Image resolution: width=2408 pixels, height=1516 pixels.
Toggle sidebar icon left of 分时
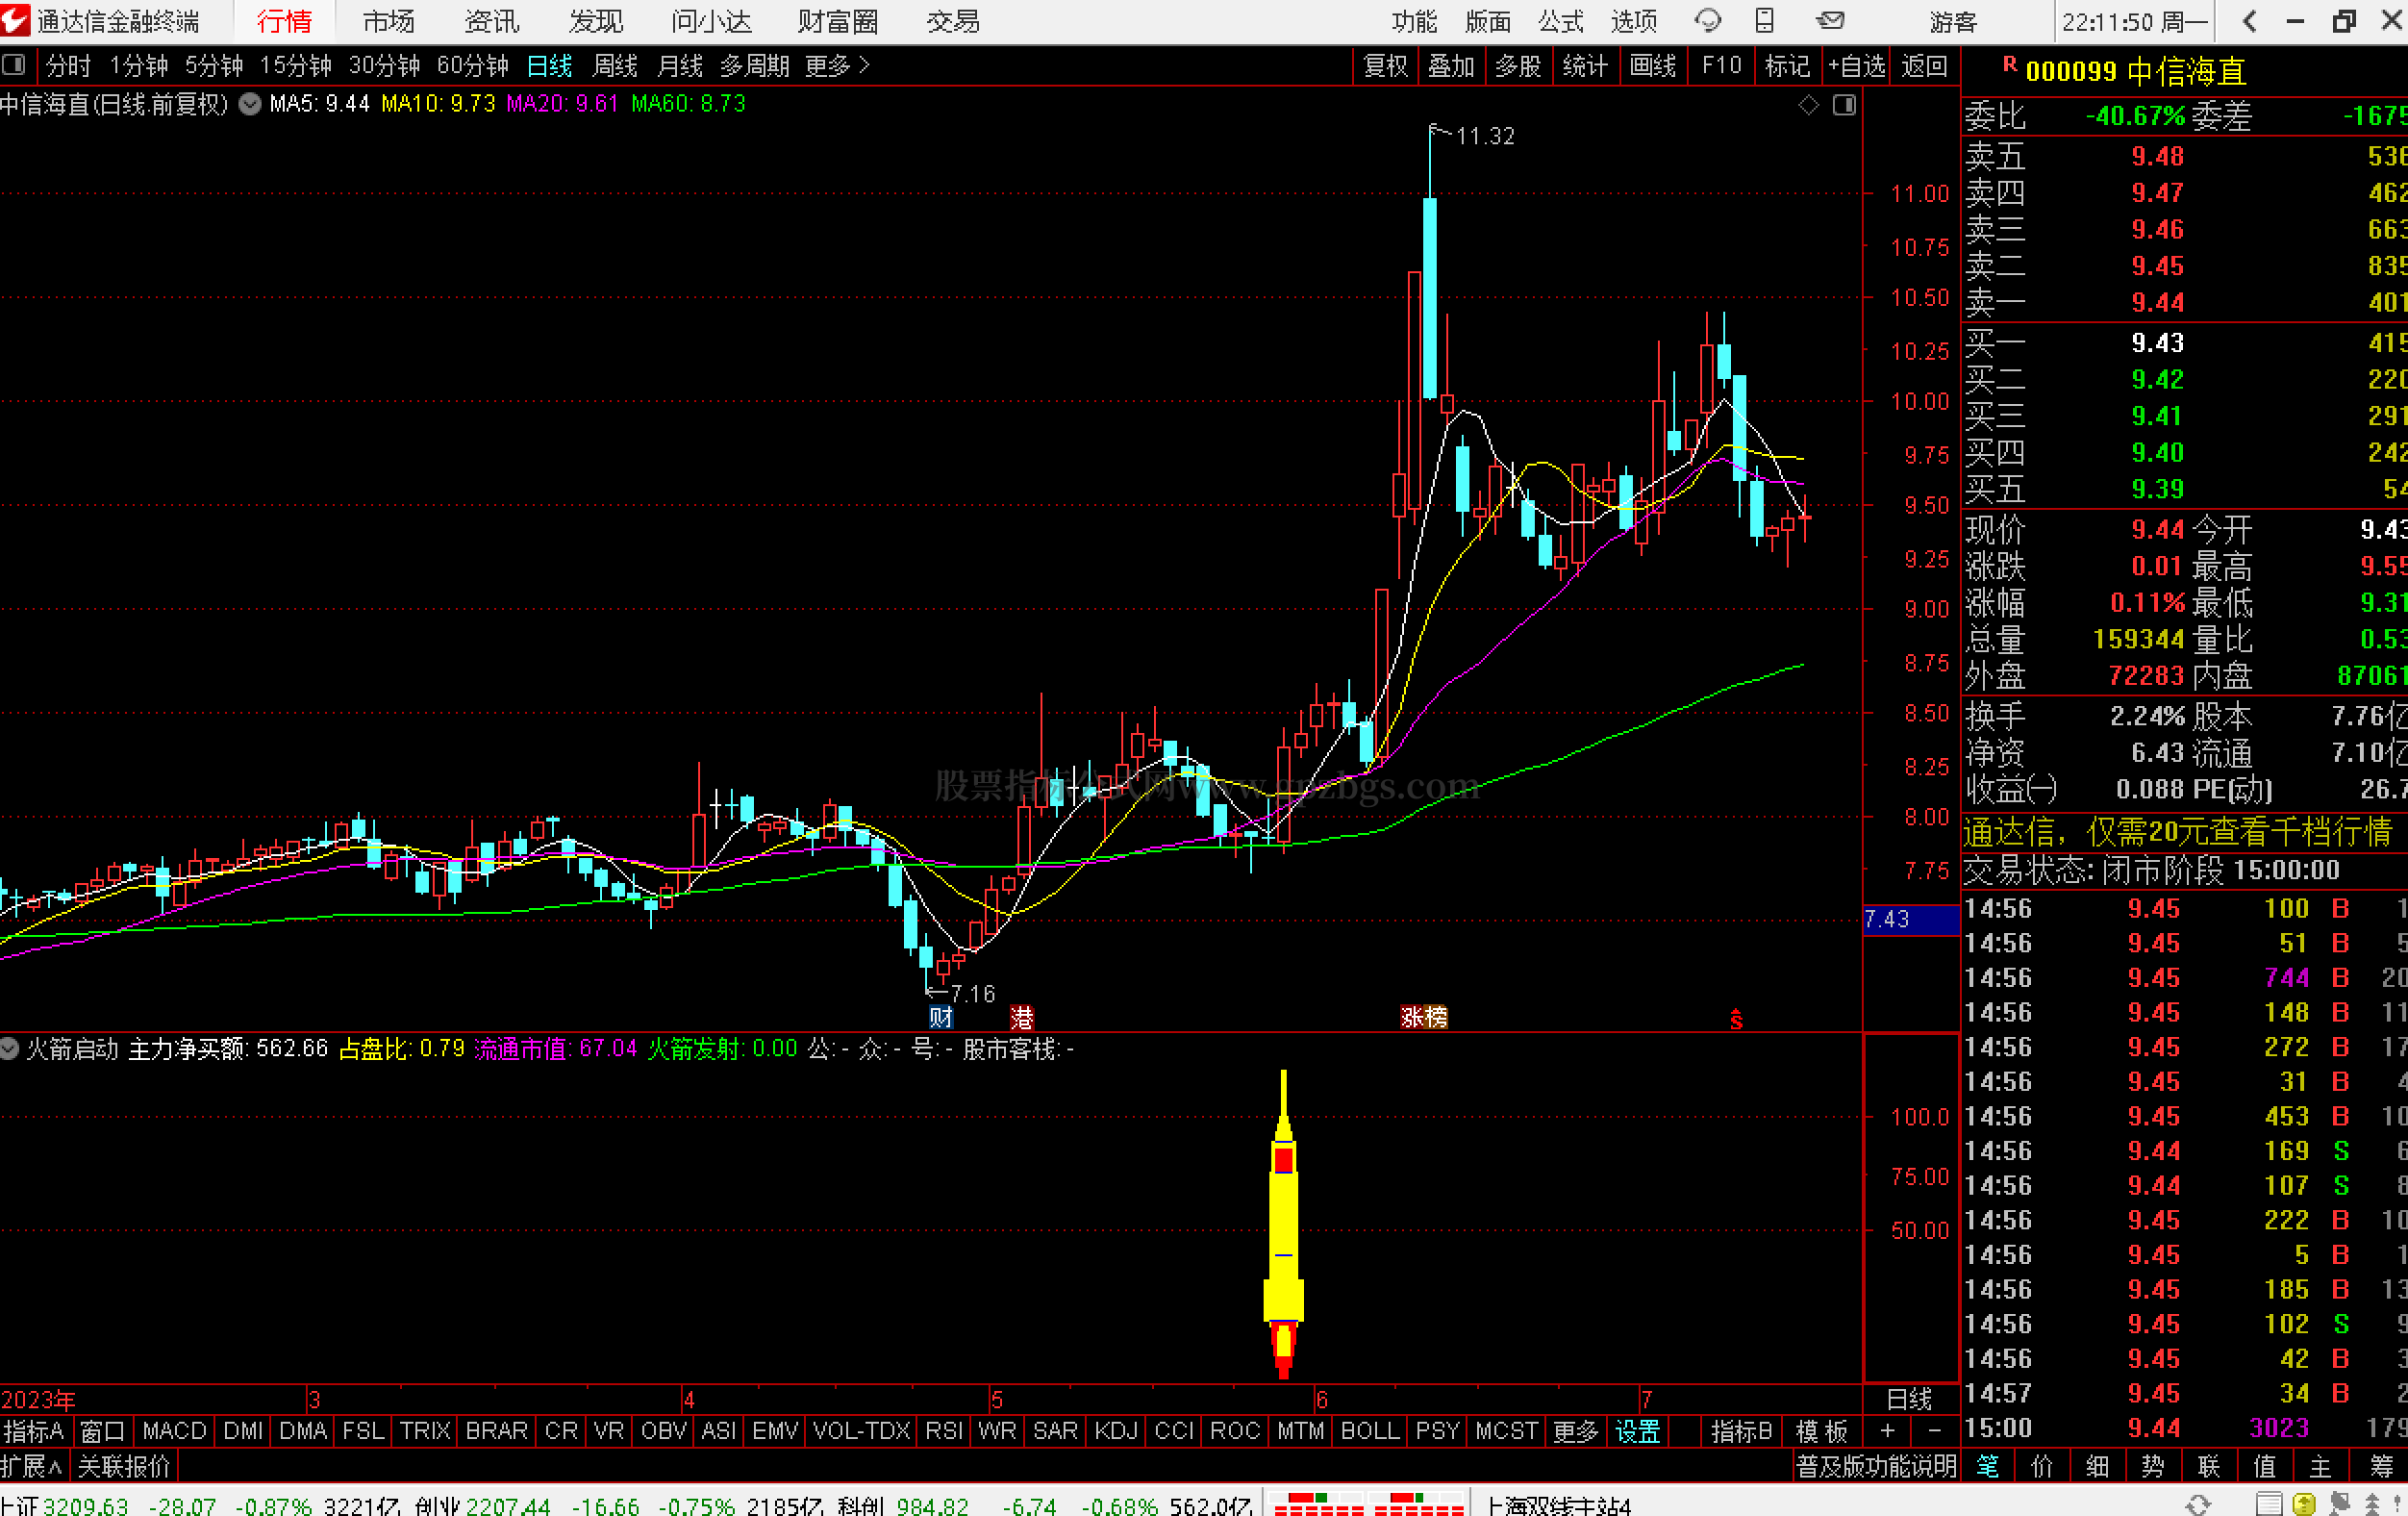click(x=14, y=66)
